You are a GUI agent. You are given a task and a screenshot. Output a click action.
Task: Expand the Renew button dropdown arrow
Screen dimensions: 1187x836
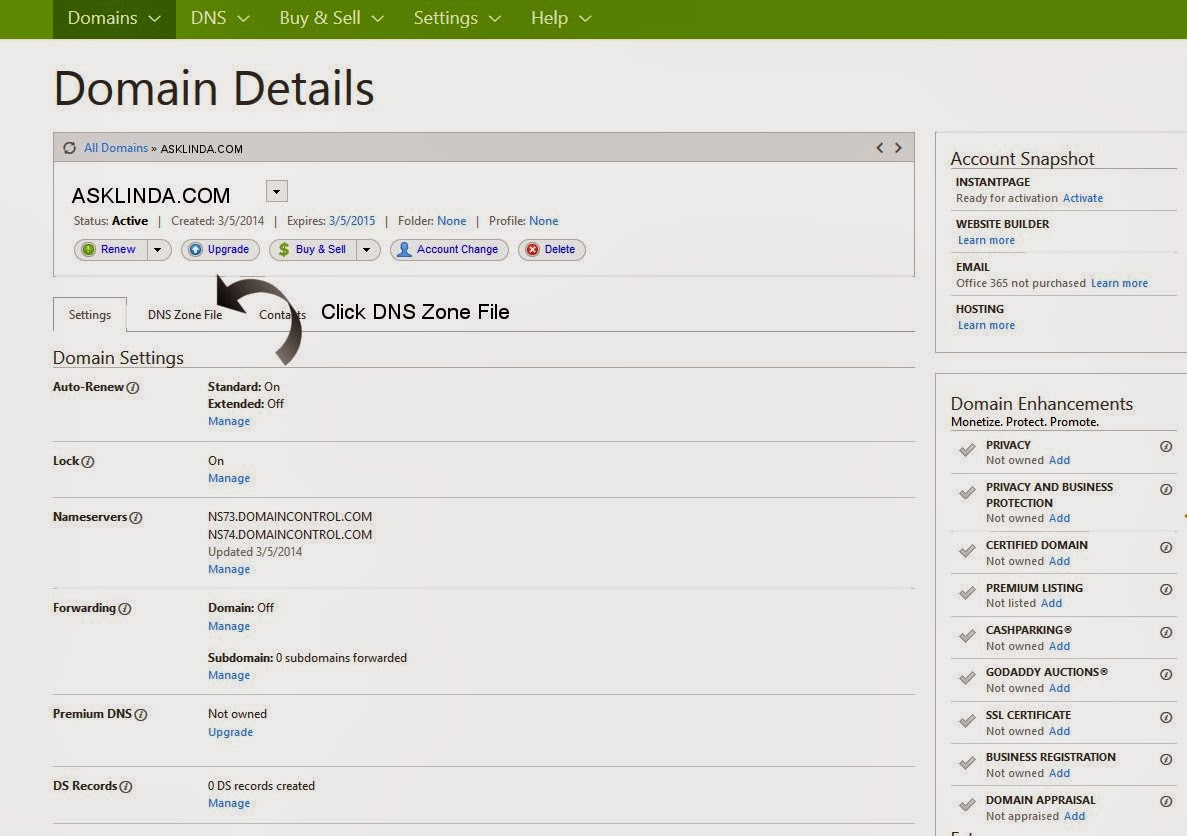[157, 250]
